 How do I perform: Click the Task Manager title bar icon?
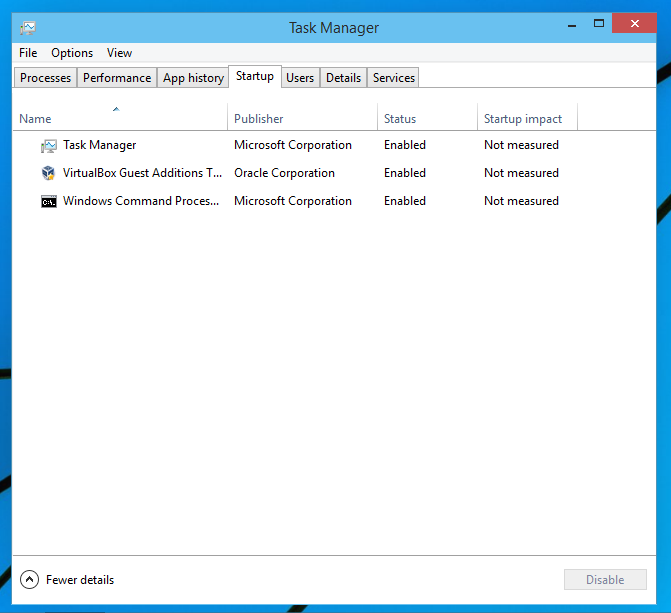click(28, 28)
